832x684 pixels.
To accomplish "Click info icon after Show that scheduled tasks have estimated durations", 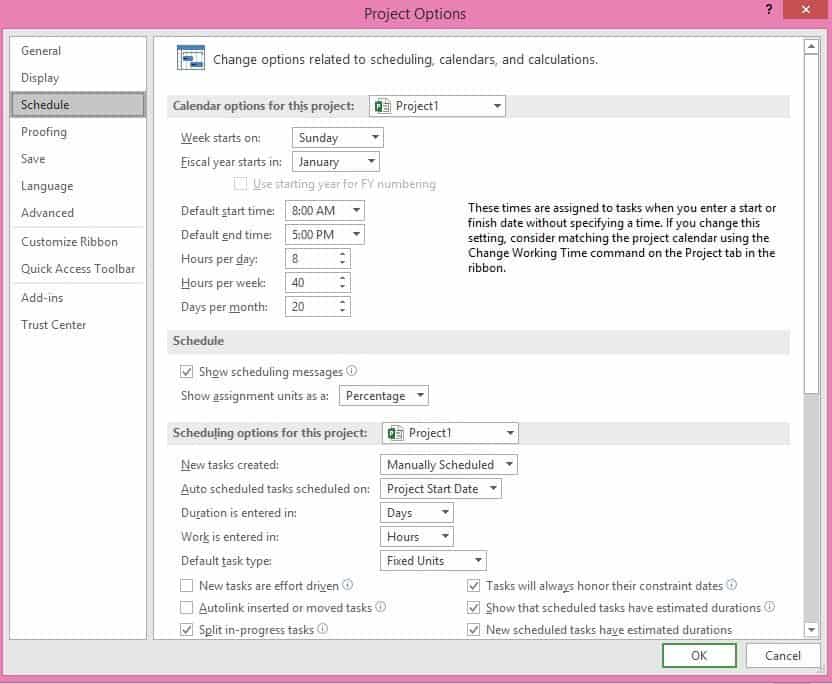I will click(769, 607).
